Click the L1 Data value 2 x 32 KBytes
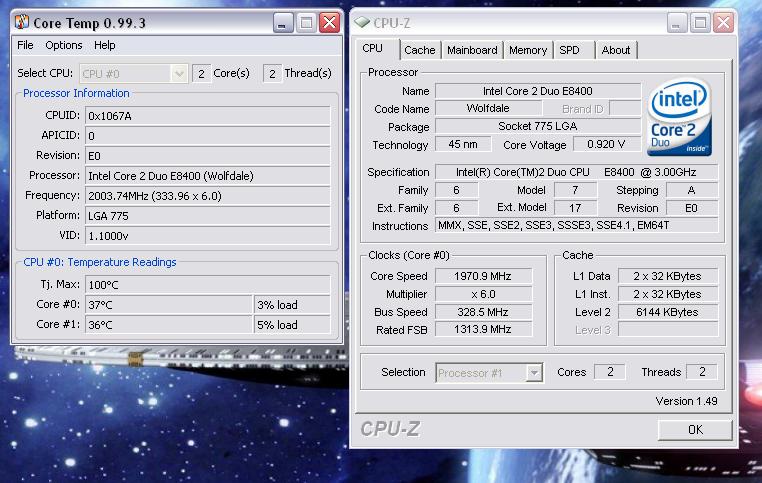 [668, 276]
